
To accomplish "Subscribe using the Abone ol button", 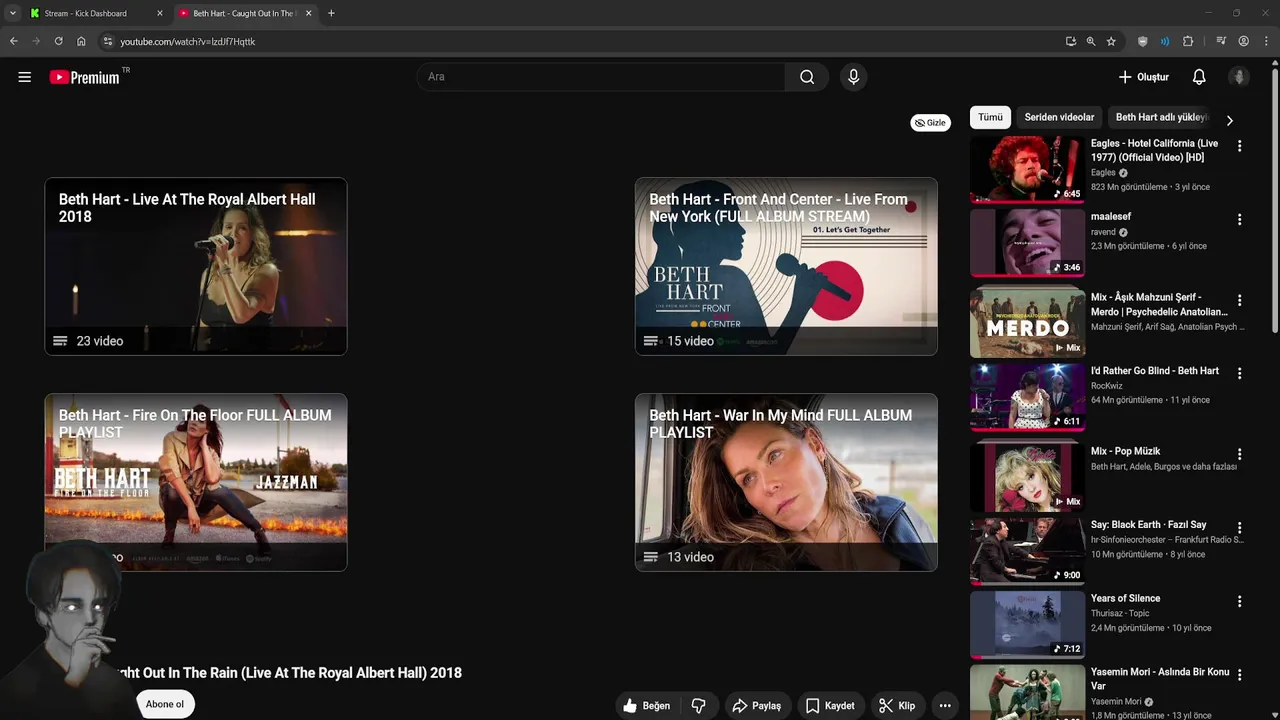I will coord(165,704).
